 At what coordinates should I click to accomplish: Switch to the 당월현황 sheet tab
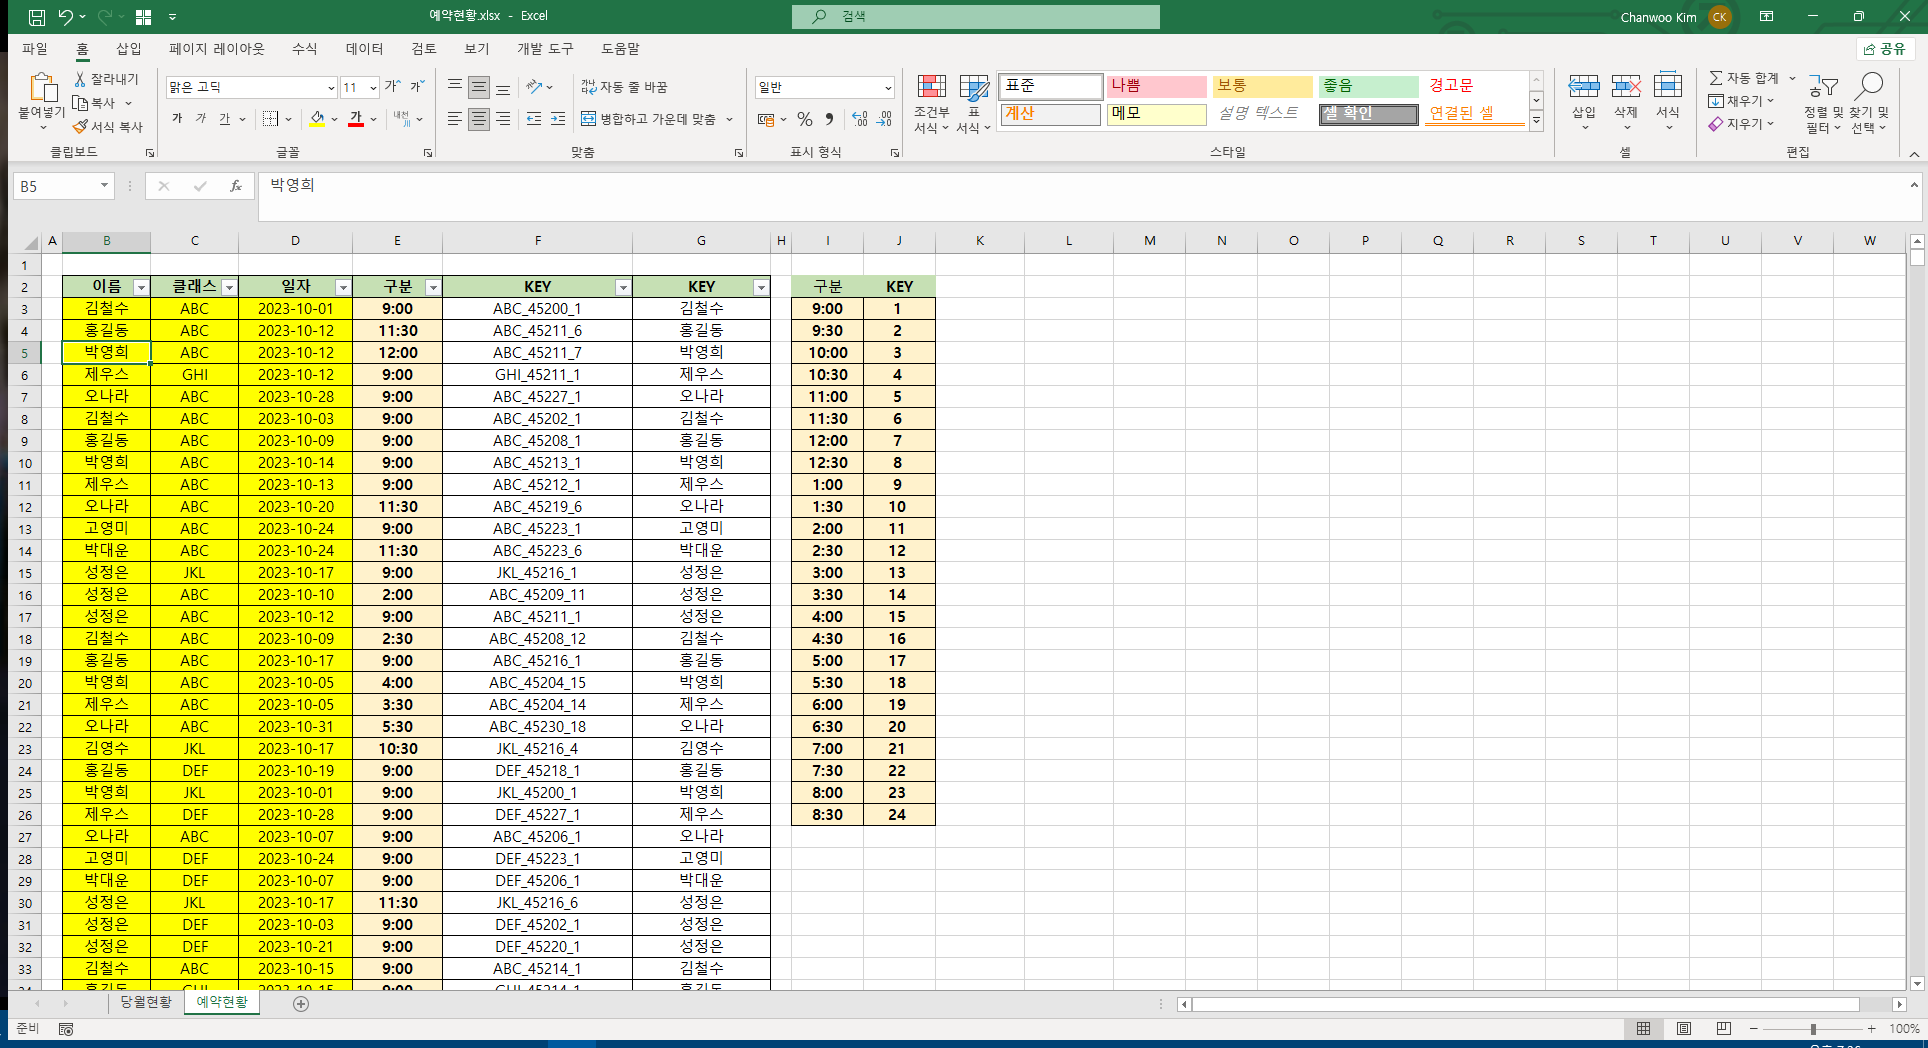coord(146,1002)
